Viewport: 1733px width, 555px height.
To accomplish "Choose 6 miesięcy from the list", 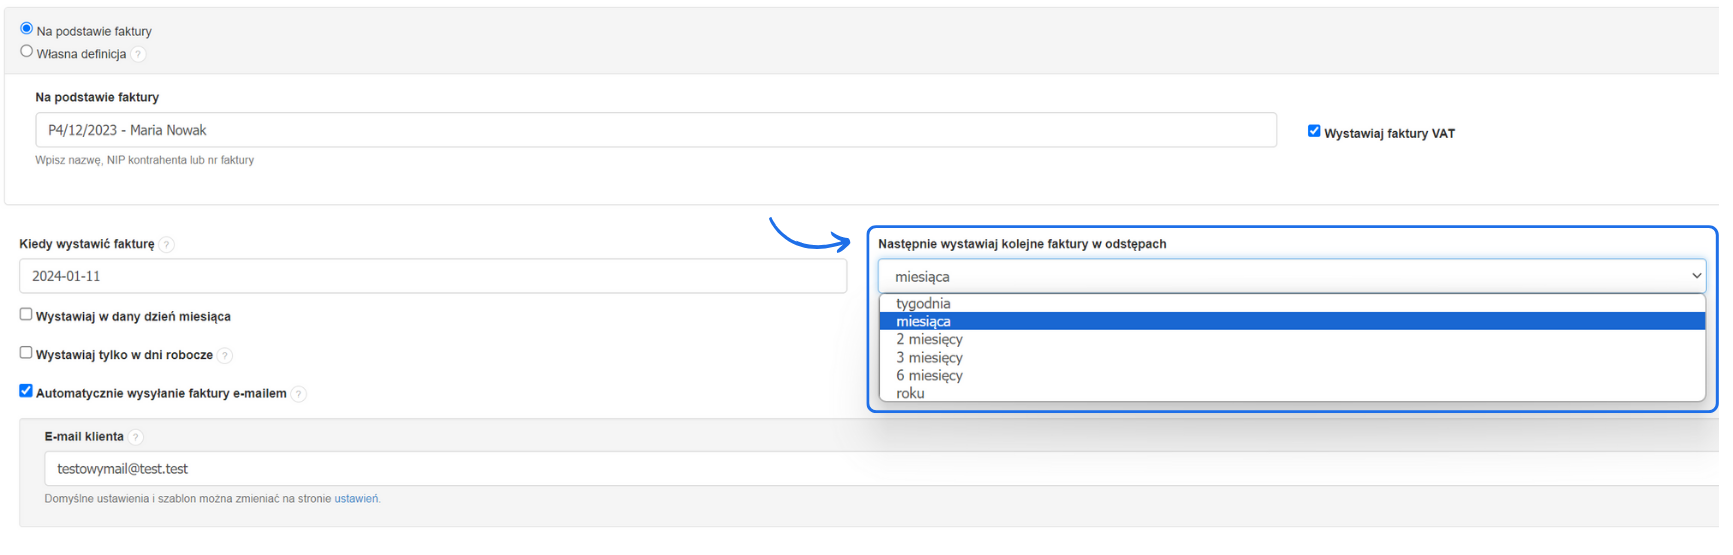I will (929, 375).
